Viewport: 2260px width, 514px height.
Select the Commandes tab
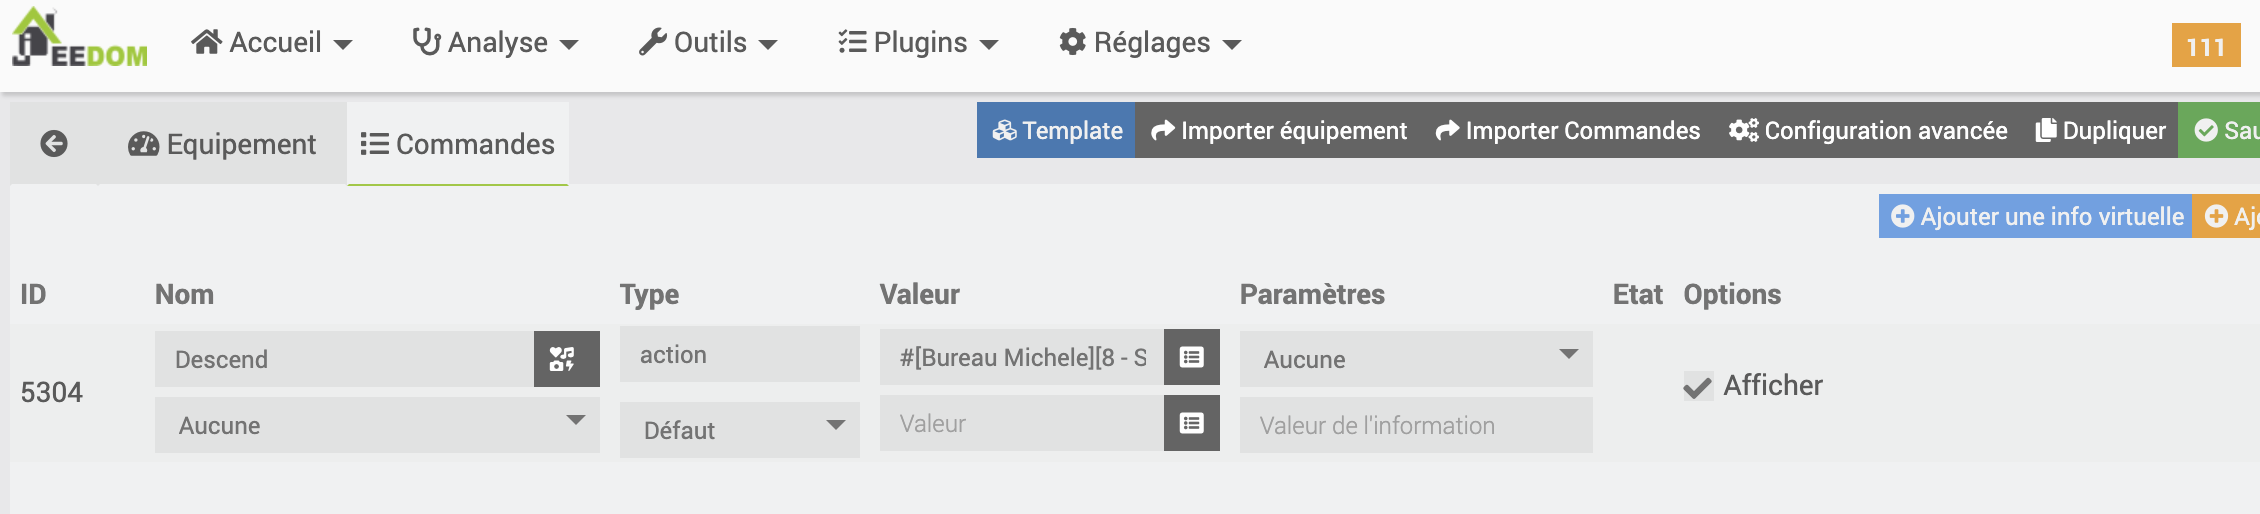point(458,144)
